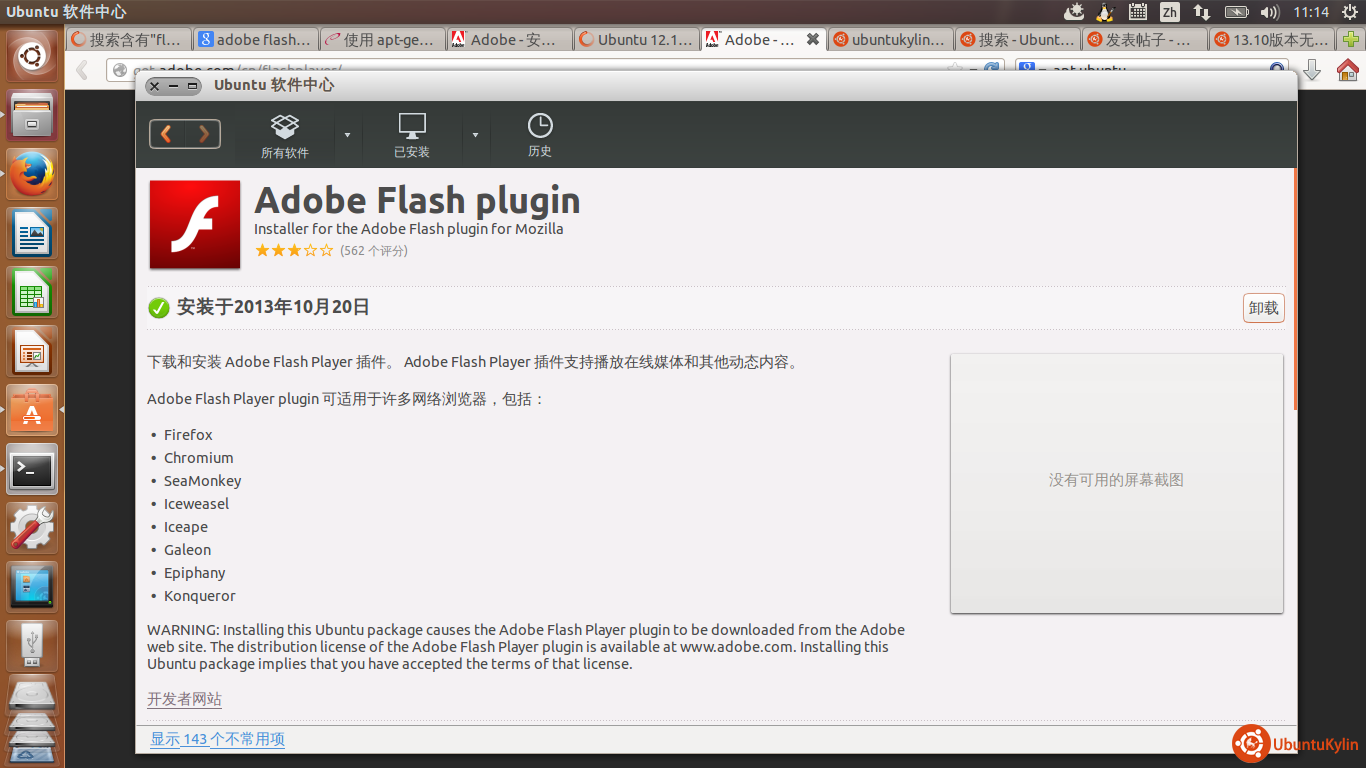
Task: Go forward using the right arrow button
Action: [203, 134]
